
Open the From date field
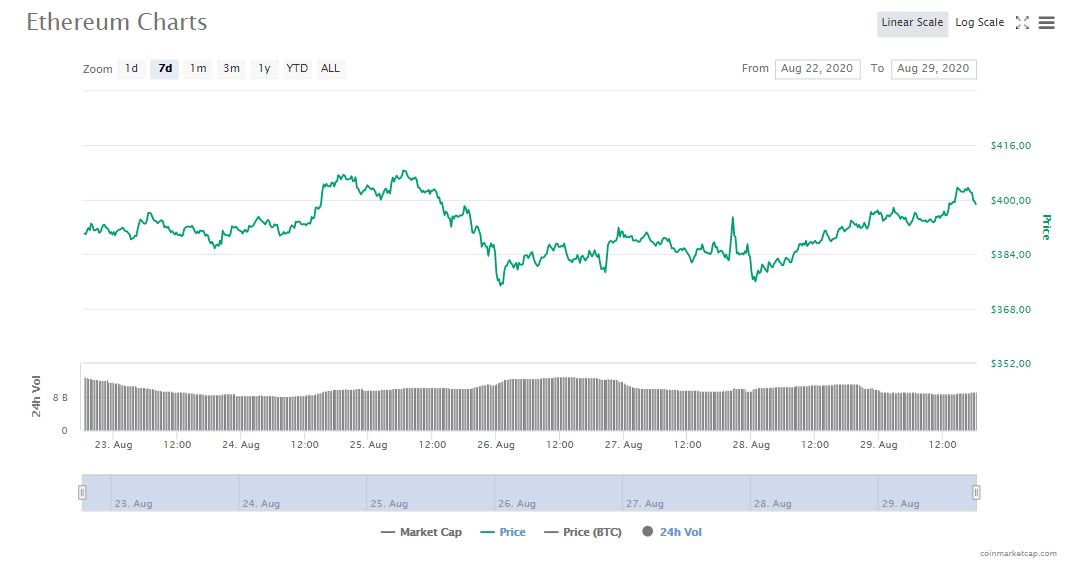(x=817, y=69)
